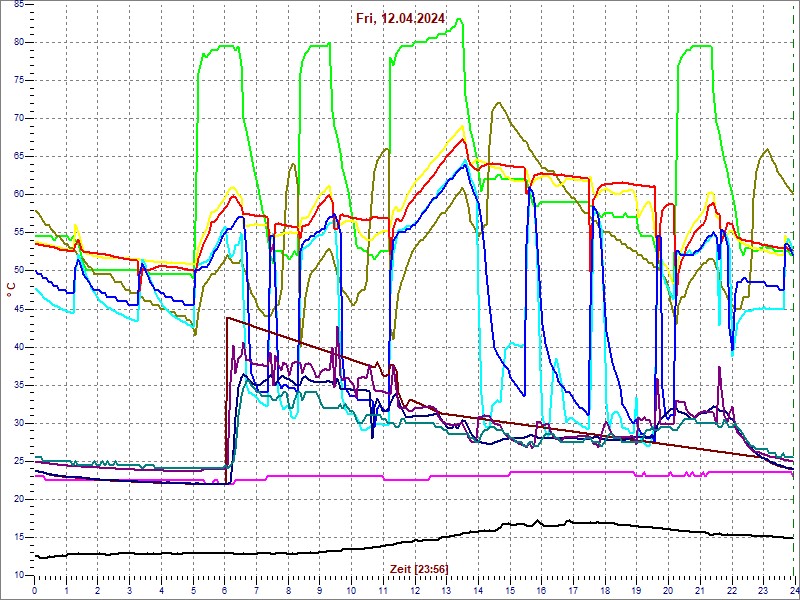800x600 pixels.
Task: Click hour 4 on the time axis
Action: 161,590
